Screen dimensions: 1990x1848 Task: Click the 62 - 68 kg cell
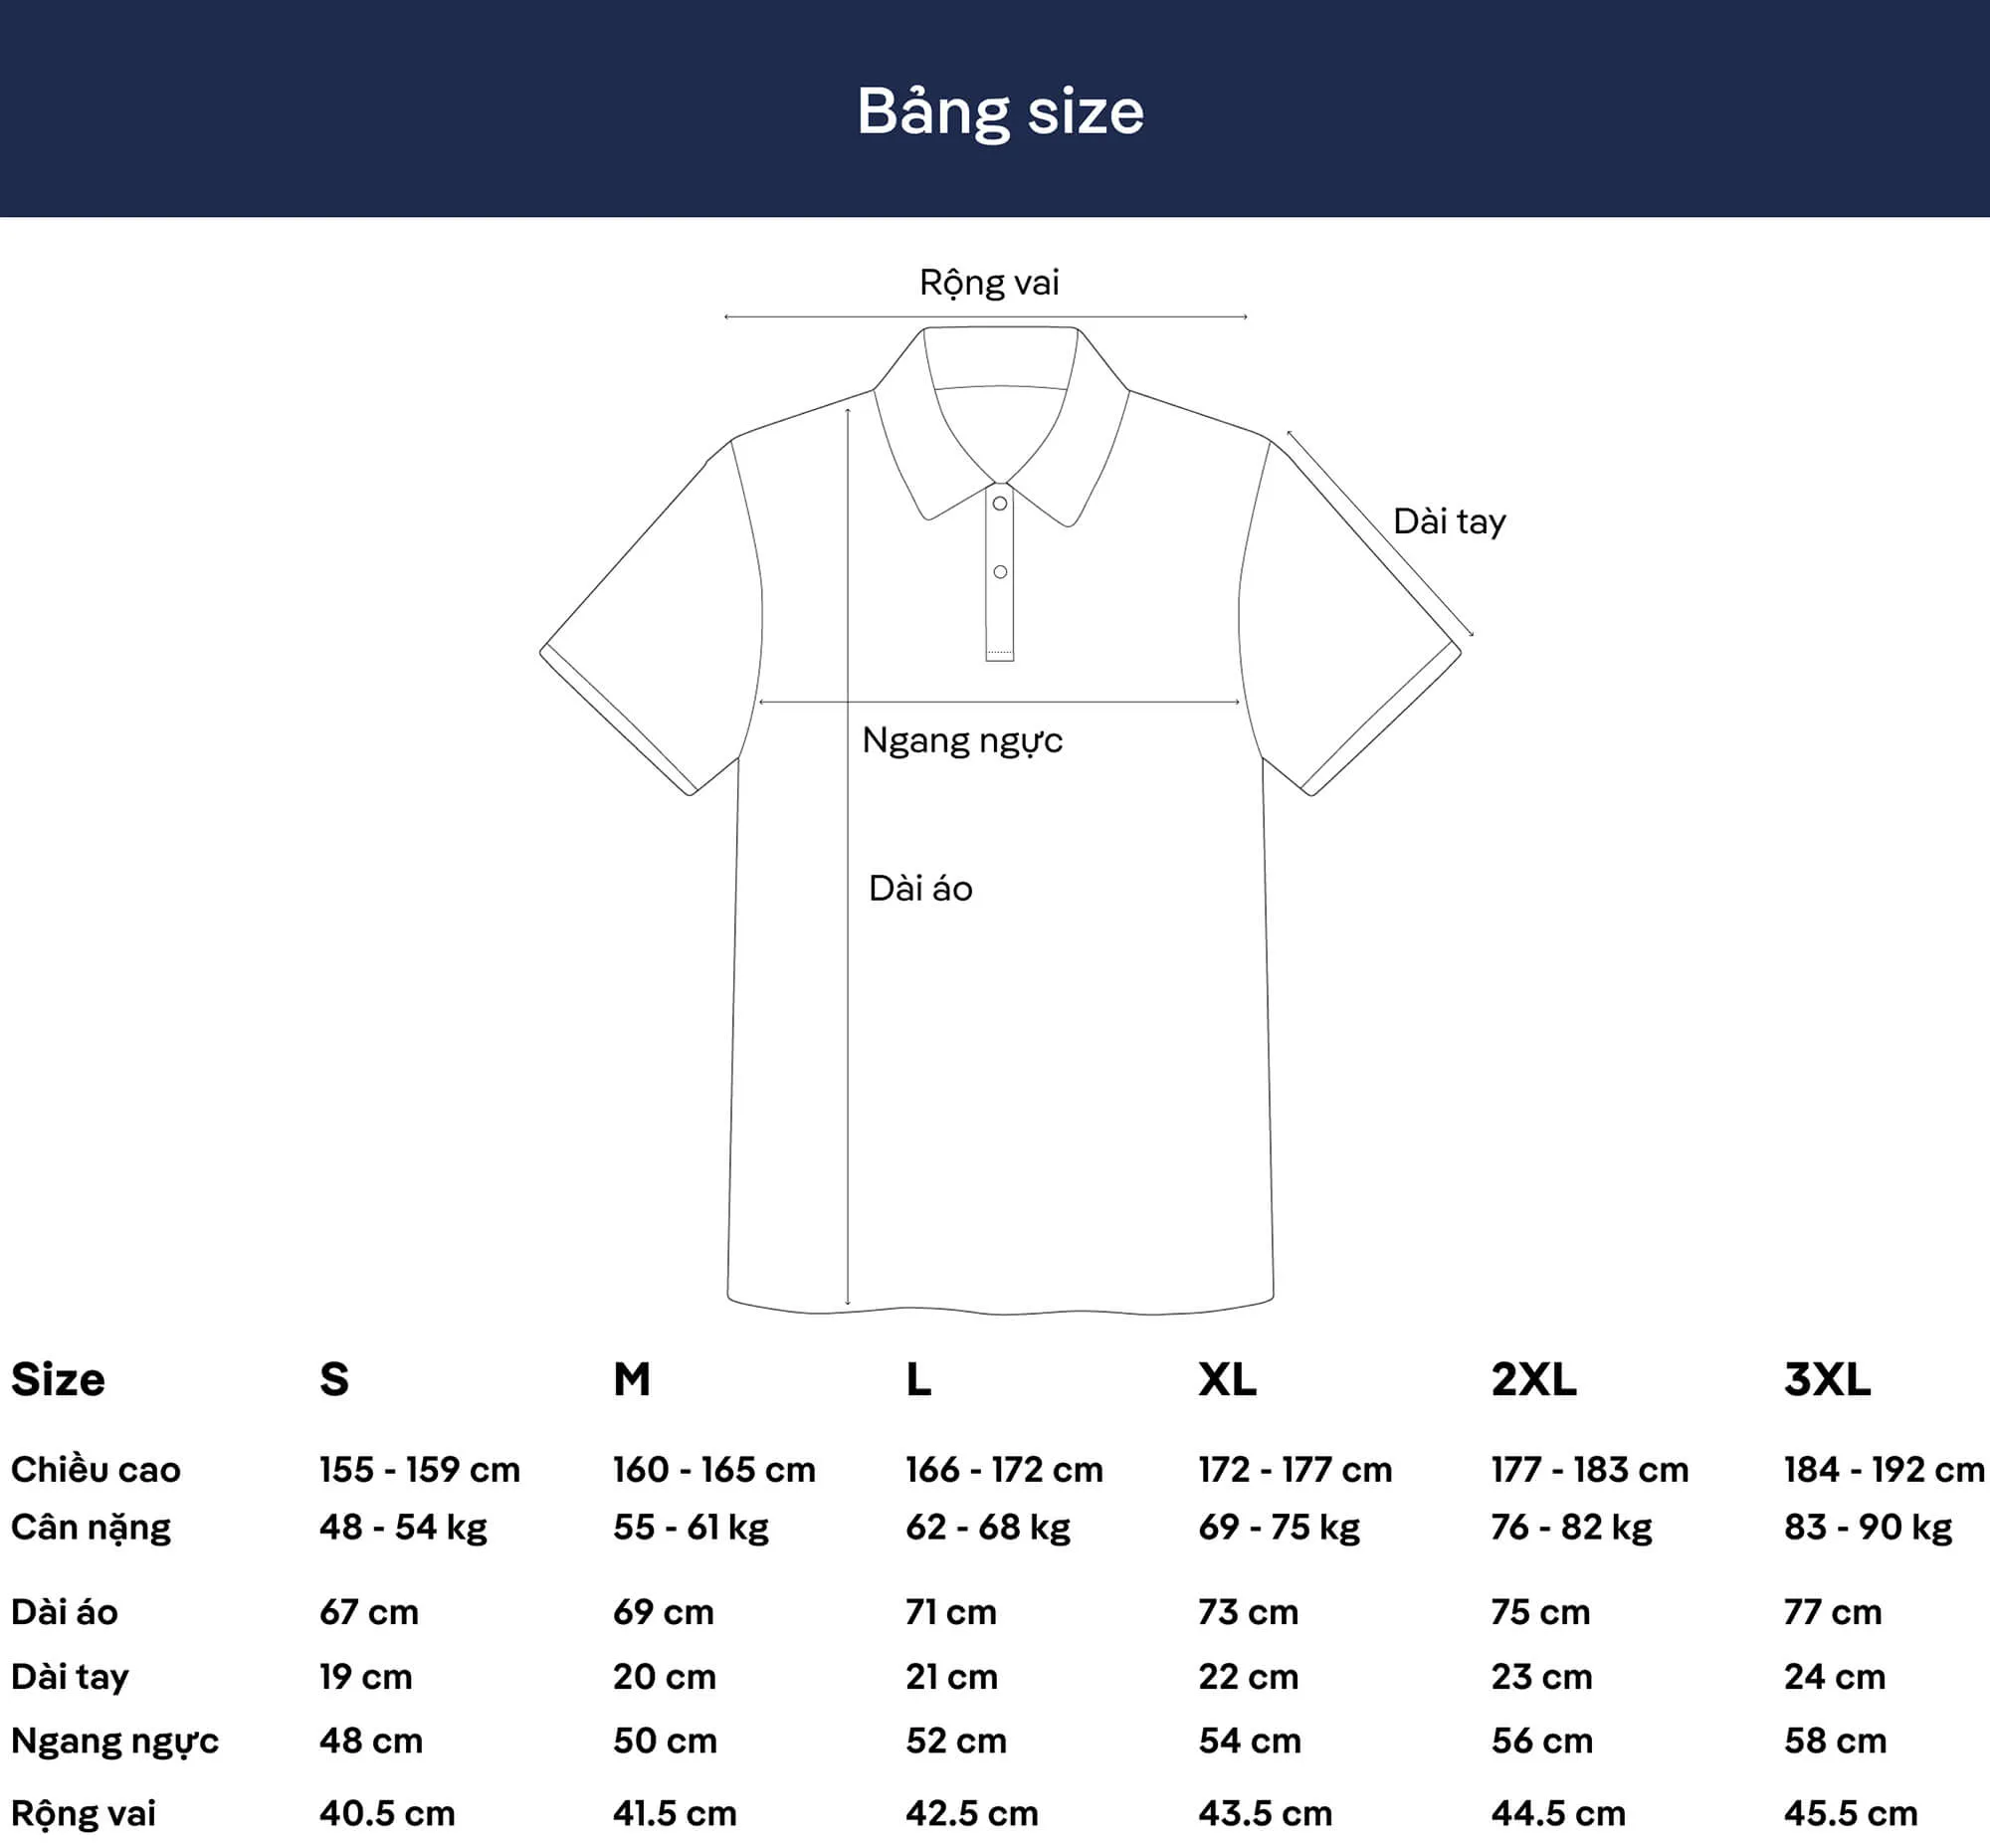click(988, 1528)
